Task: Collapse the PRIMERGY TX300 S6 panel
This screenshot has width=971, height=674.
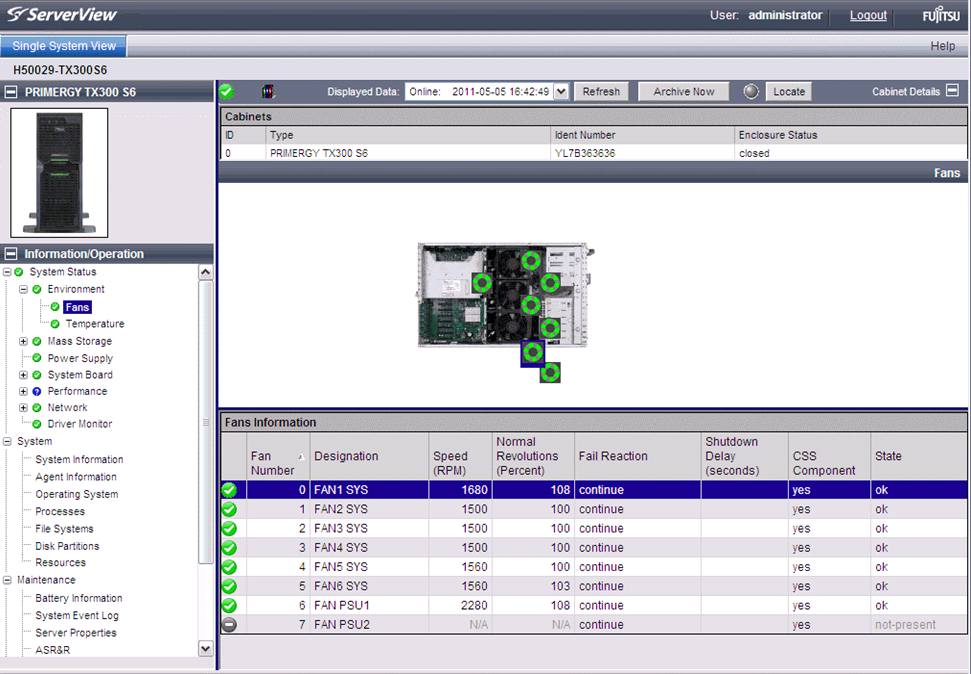Action: pyautogui.click(x=12, y=92)
